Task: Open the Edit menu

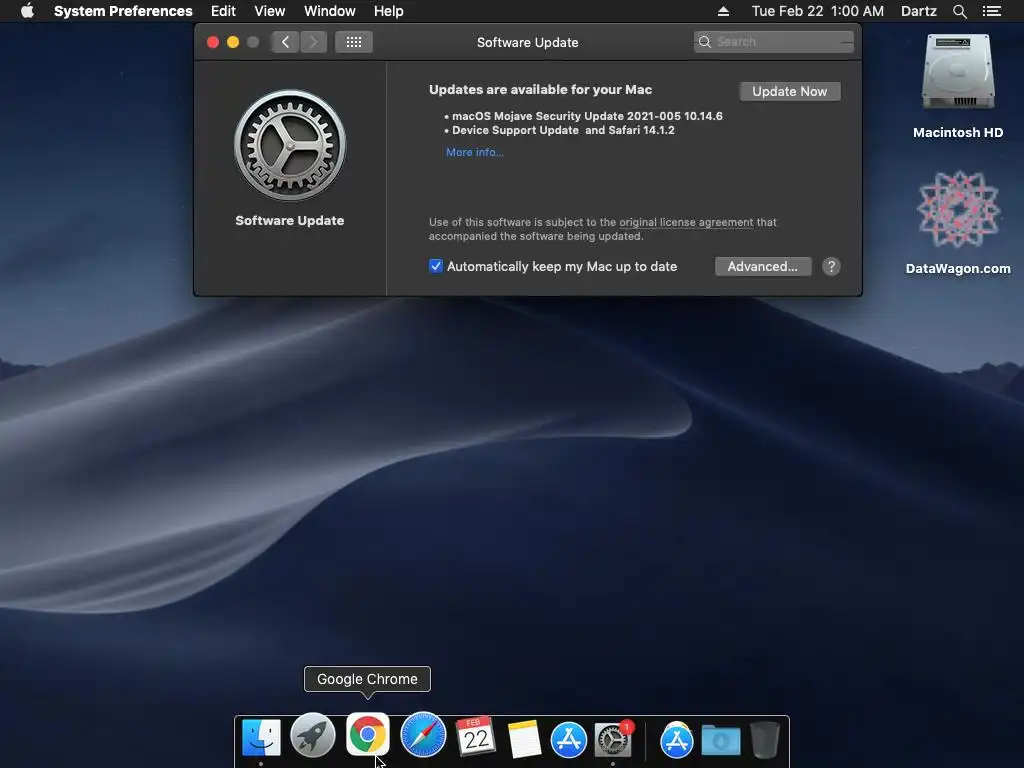Action: 223,11
